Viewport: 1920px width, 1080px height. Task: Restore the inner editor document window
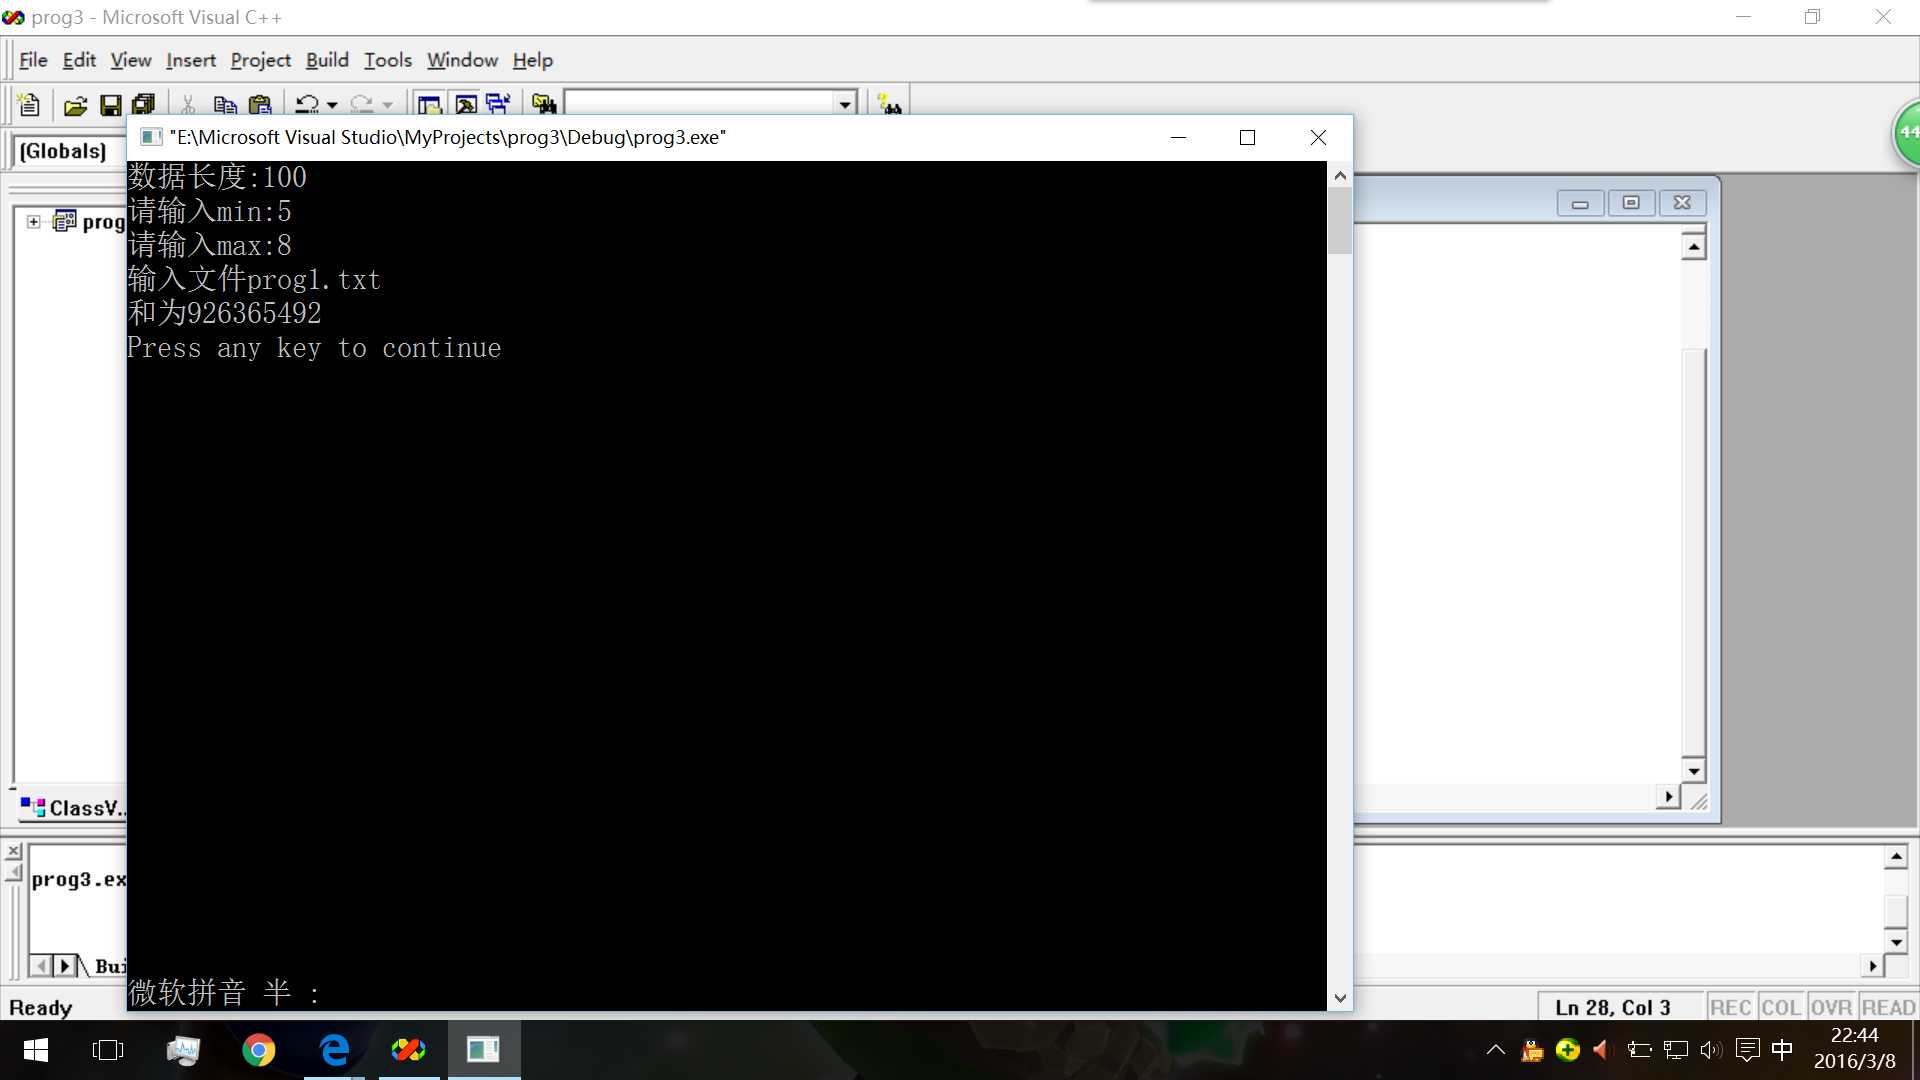[1631, 203]
